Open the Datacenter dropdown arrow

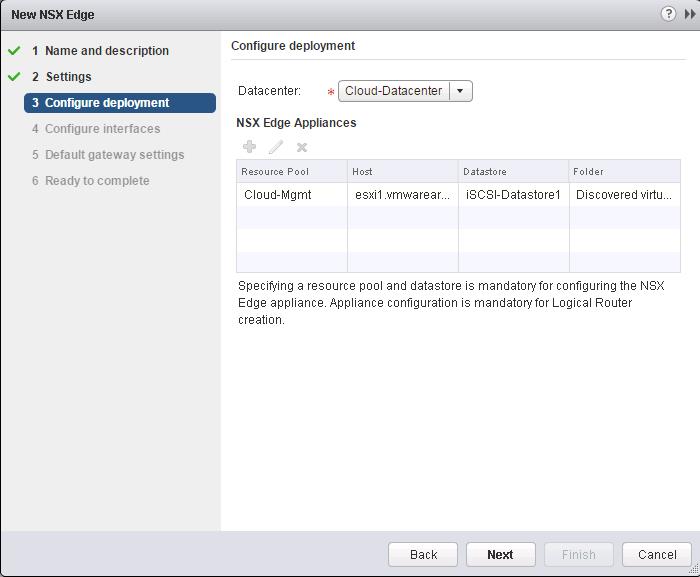(x=460, y=91)
